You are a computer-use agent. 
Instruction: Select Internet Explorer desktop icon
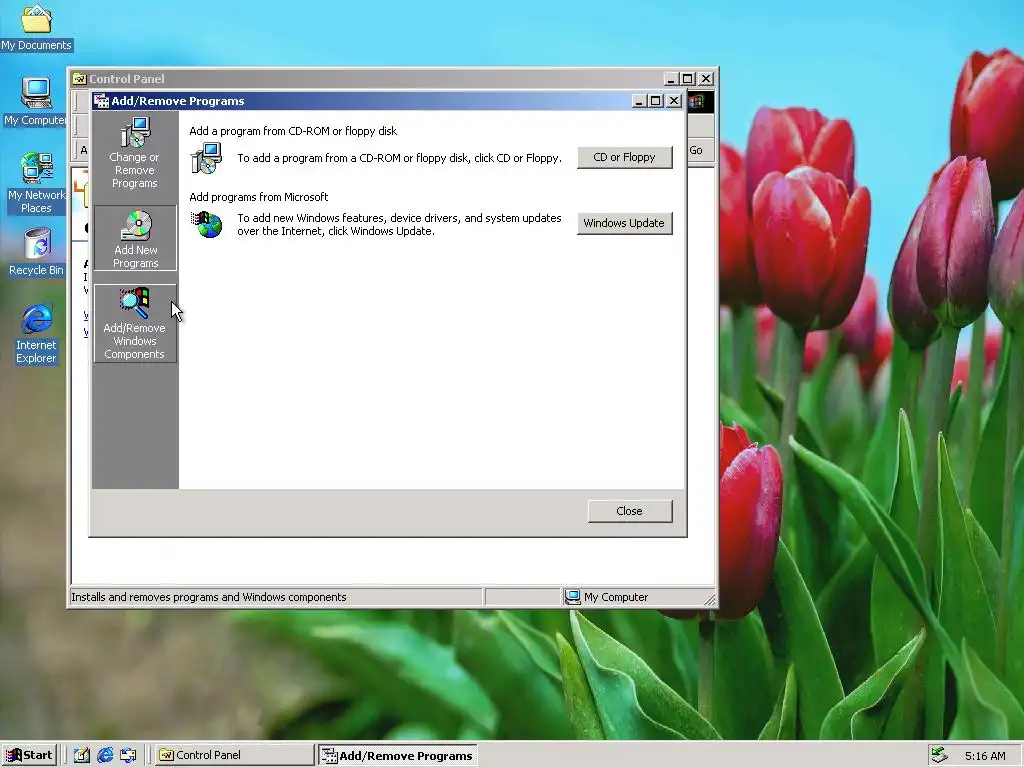pyautogui.click(x=36, y=334)
